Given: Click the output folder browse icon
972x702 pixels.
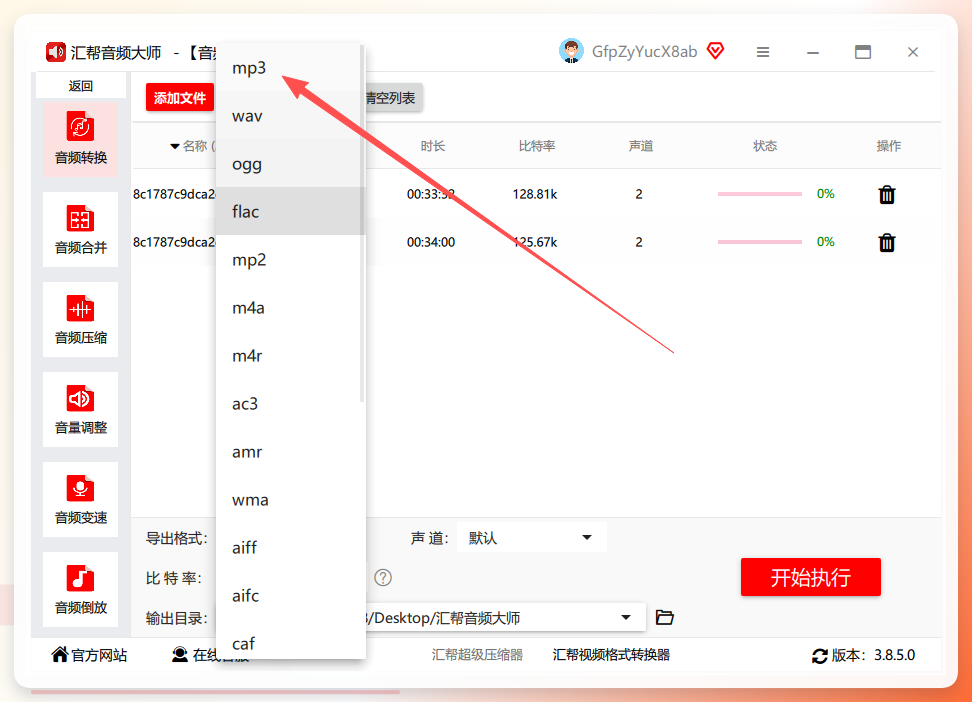Looking at the screenshot, I should point(665,618).
